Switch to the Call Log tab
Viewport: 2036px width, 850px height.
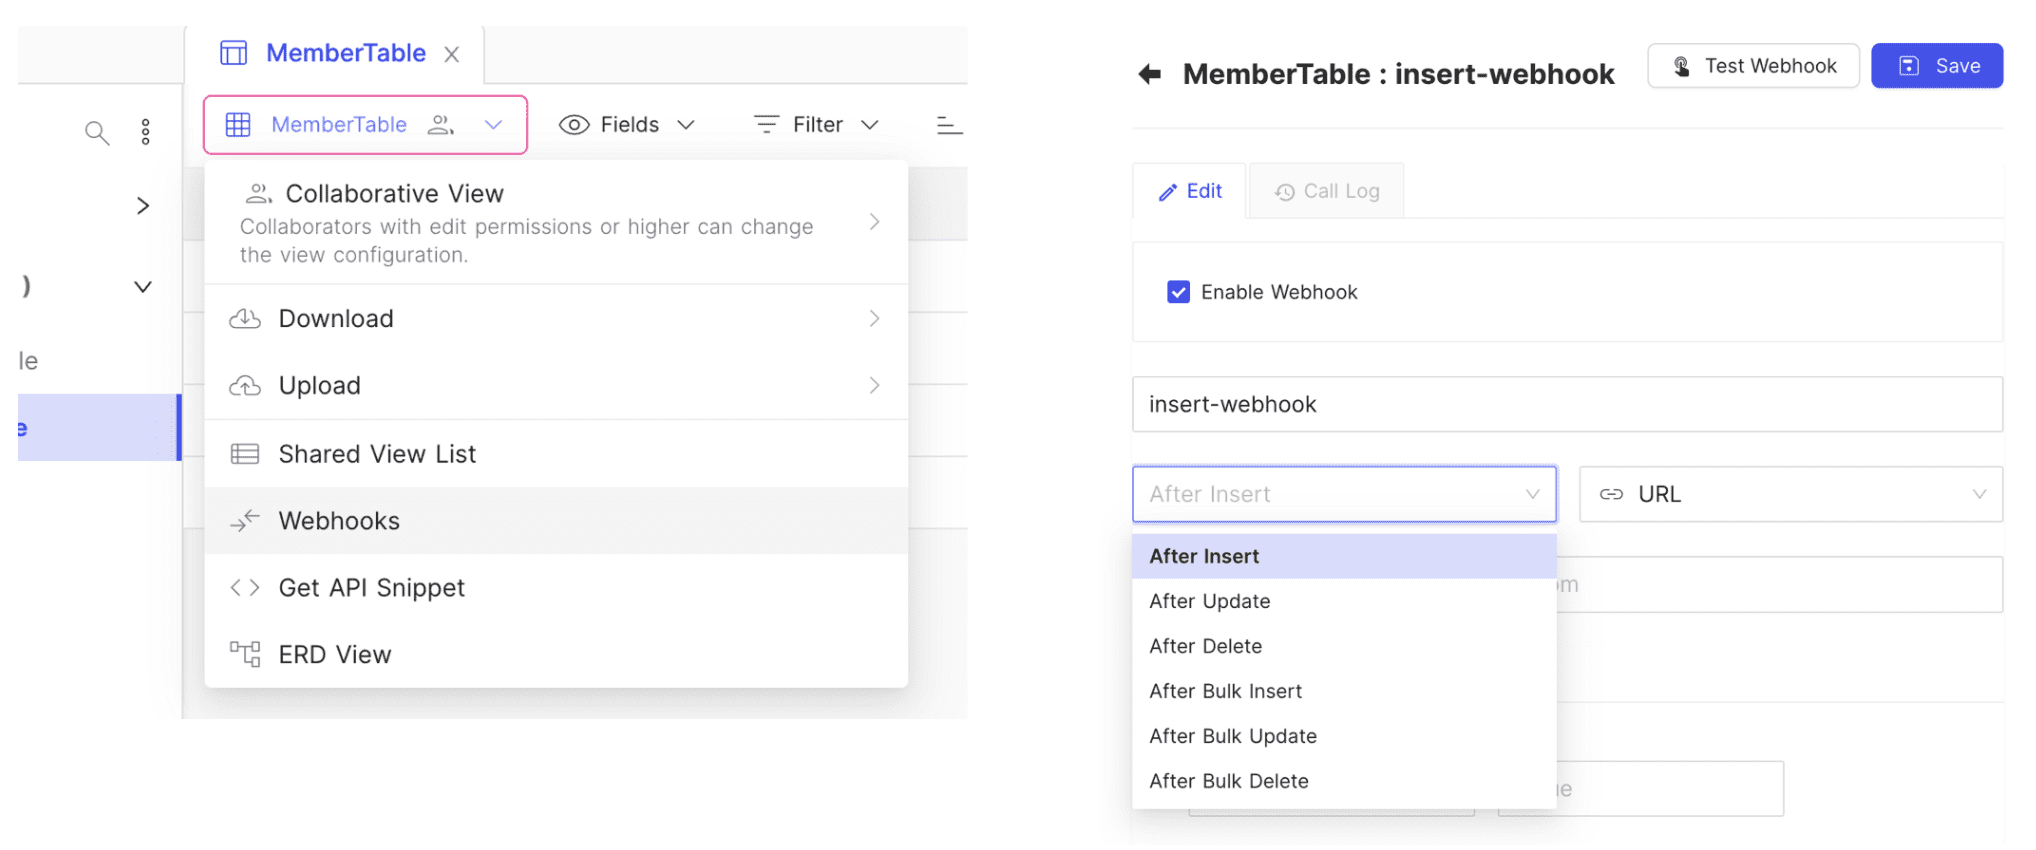(x=1327, y=191)
